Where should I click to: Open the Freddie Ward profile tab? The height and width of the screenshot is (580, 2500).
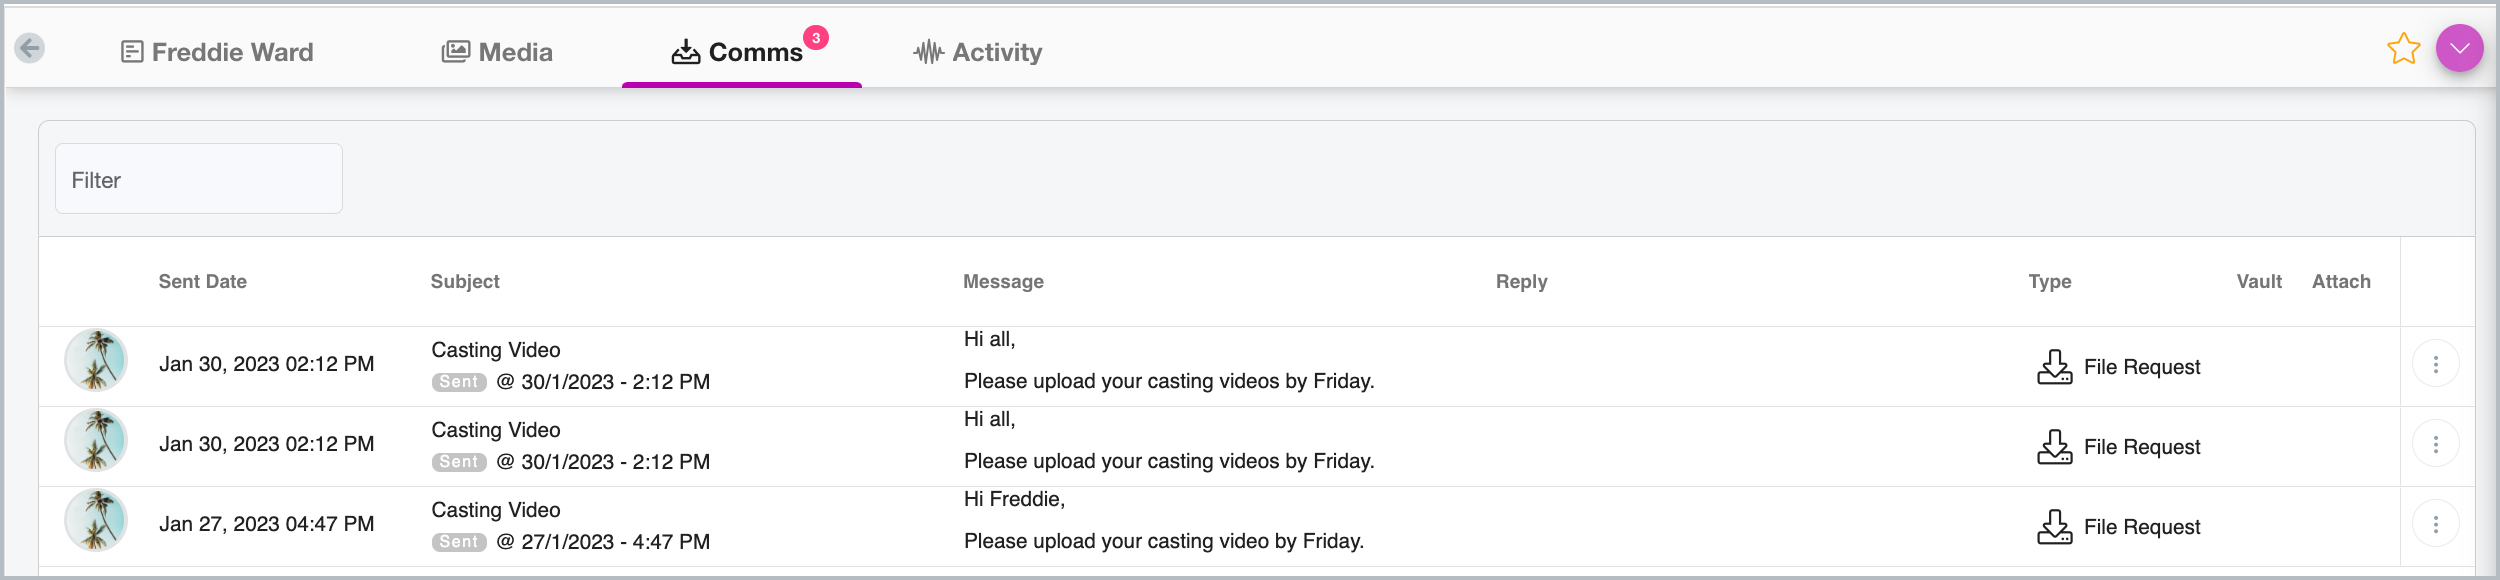coord(217,52)
